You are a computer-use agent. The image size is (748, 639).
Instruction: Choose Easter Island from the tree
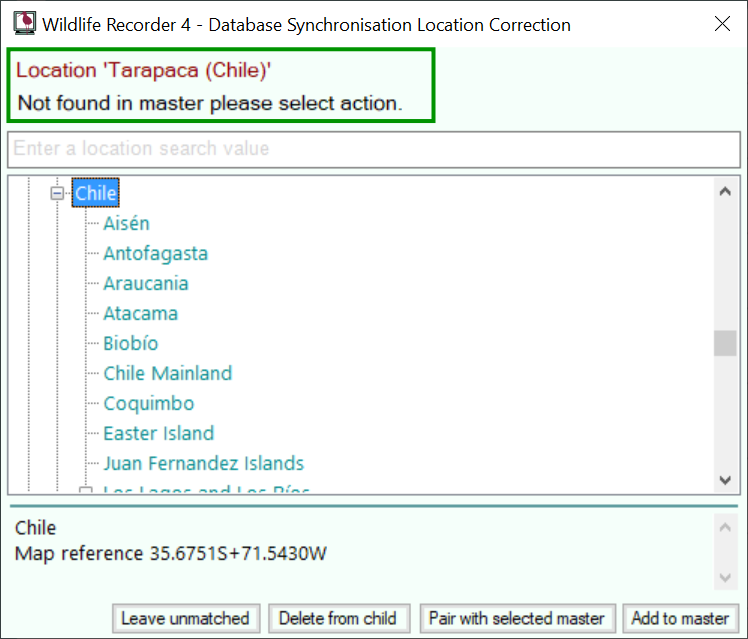click(158, 433)
